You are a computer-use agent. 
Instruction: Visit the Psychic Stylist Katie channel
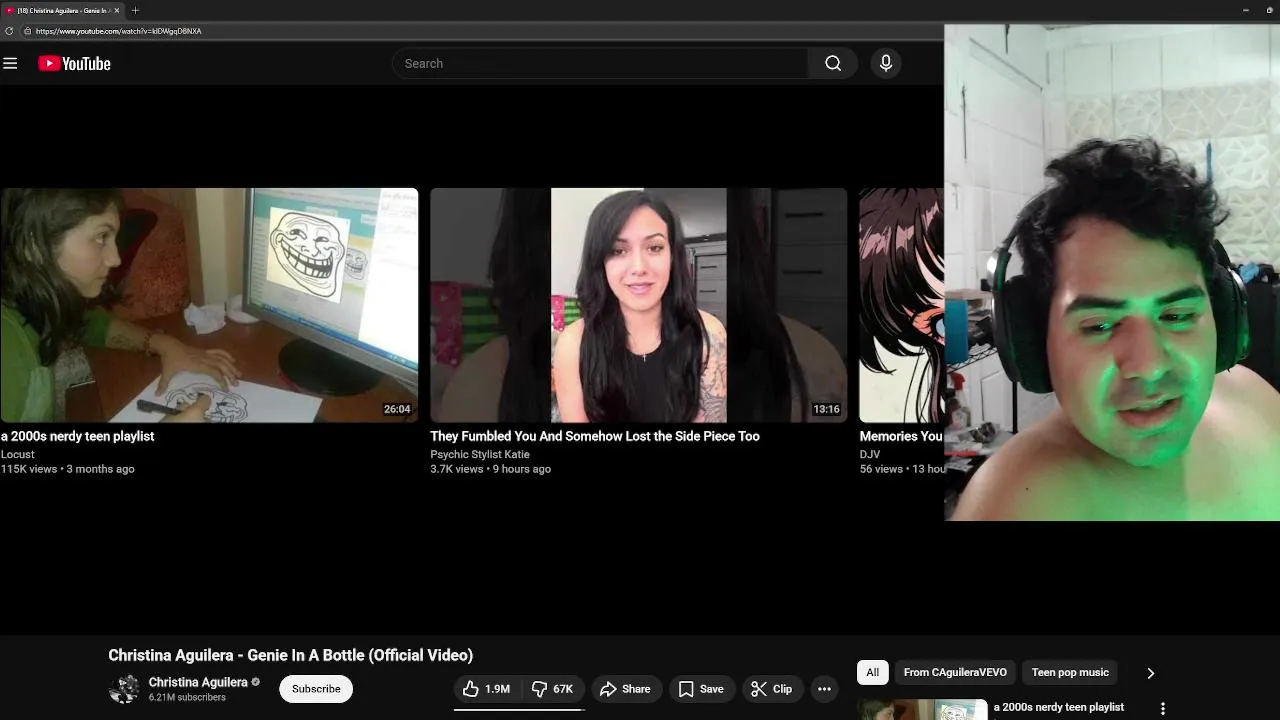click(480, 454)
